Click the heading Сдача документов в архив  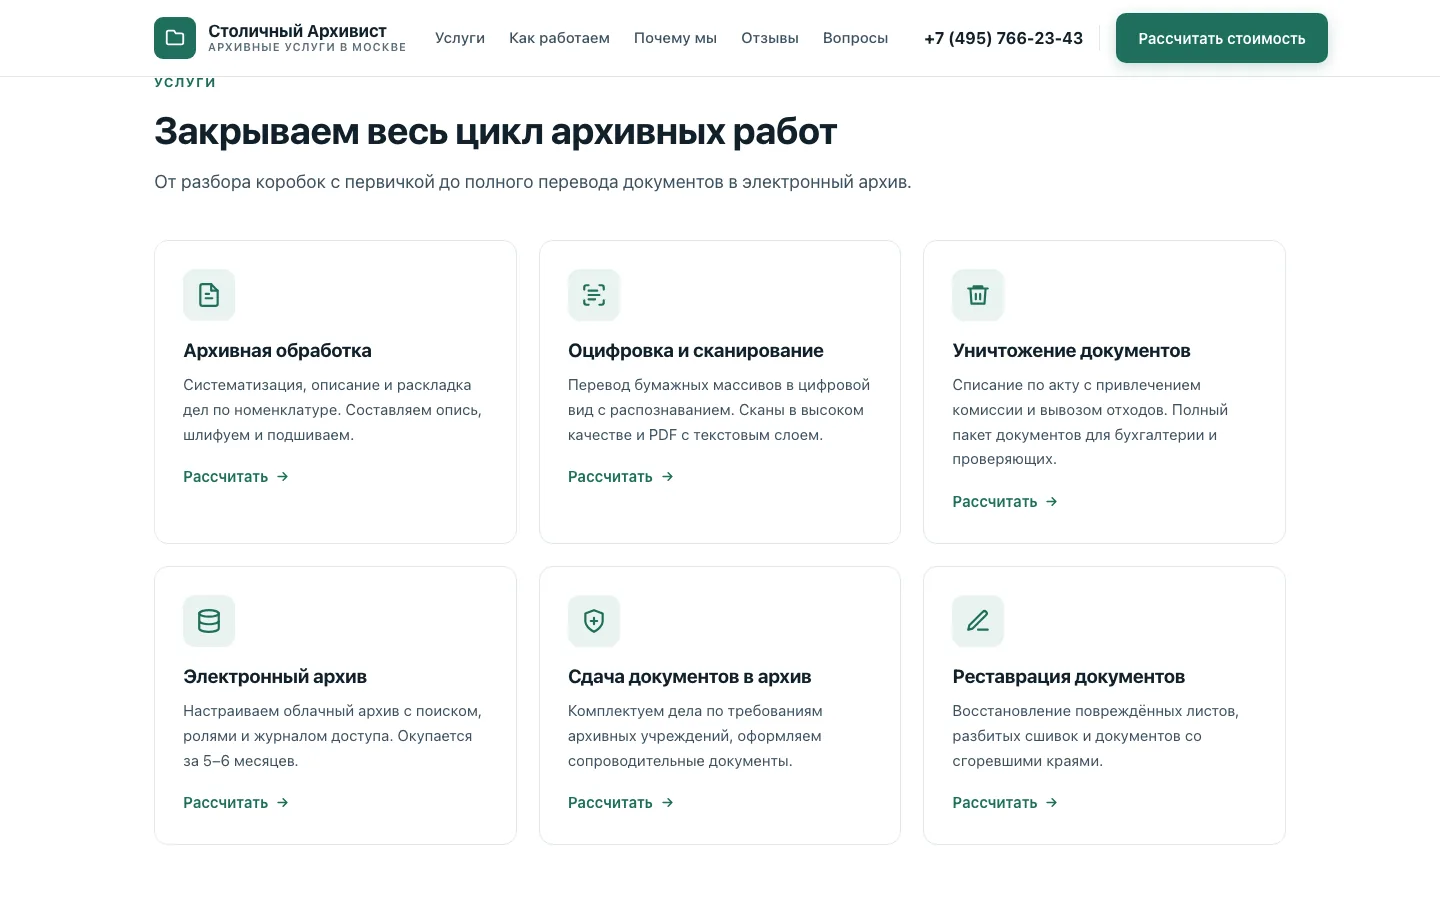[690, 677]
